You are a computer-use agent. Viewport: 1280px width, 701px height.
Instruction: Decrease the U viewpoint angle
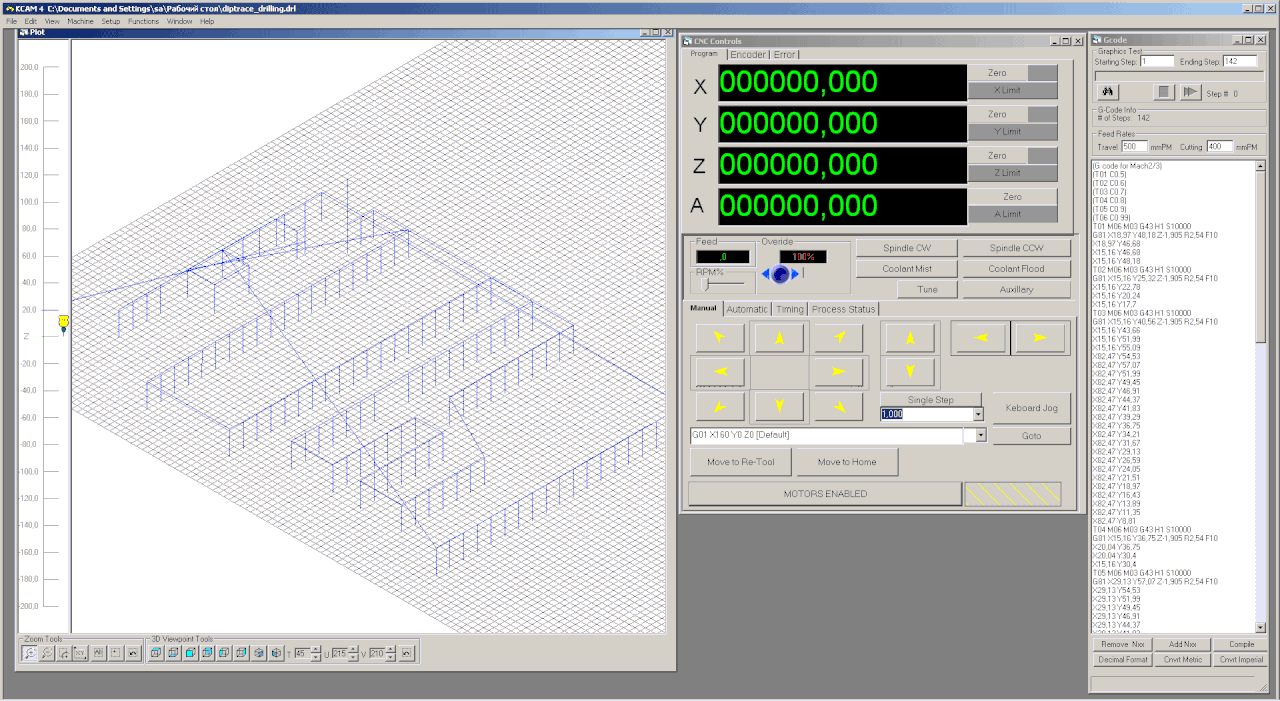pos(353,657)
